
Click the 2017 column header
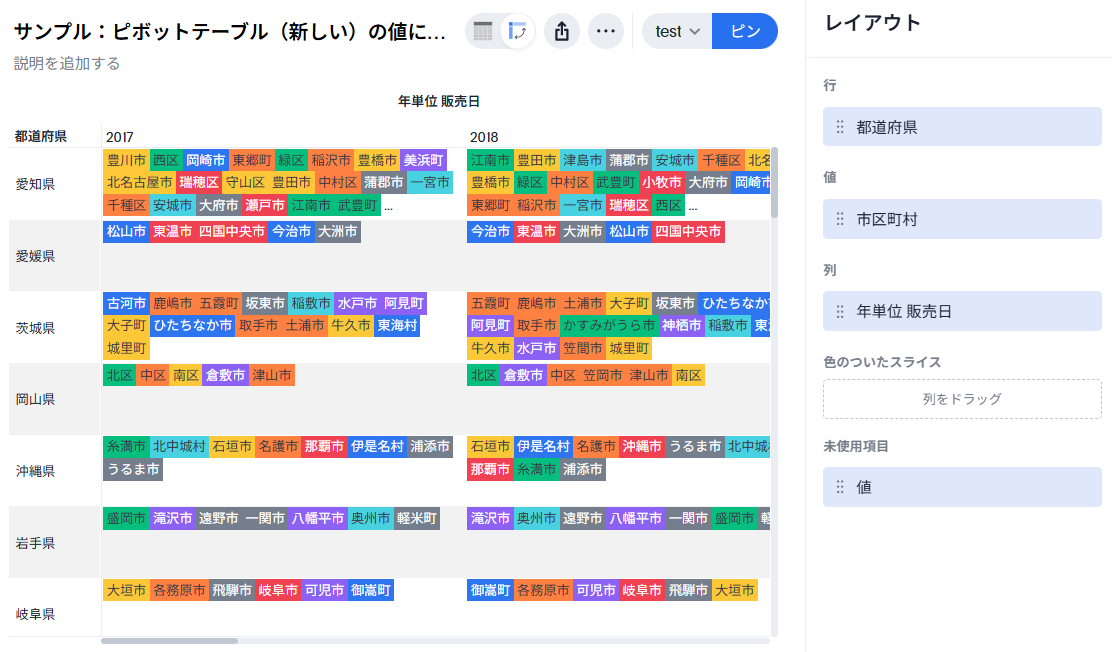pos(120,137)
